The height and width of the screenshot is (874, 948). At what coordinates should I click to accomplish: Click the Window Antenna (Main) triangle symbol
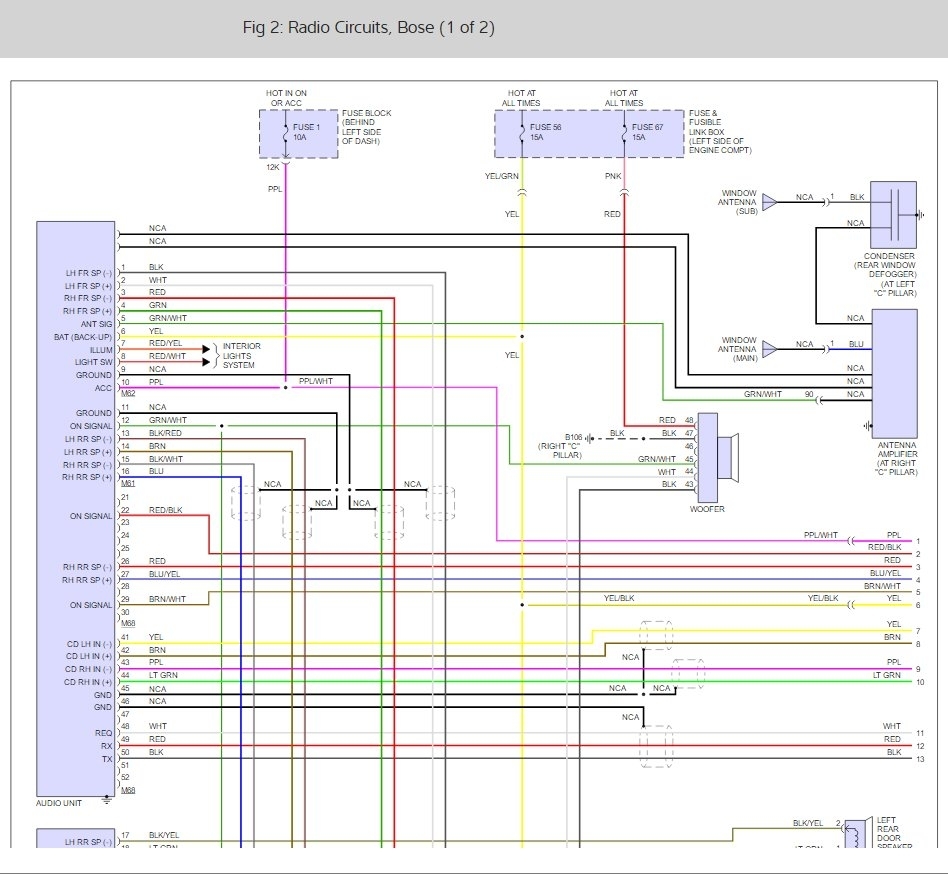click(x=769, y=348)
